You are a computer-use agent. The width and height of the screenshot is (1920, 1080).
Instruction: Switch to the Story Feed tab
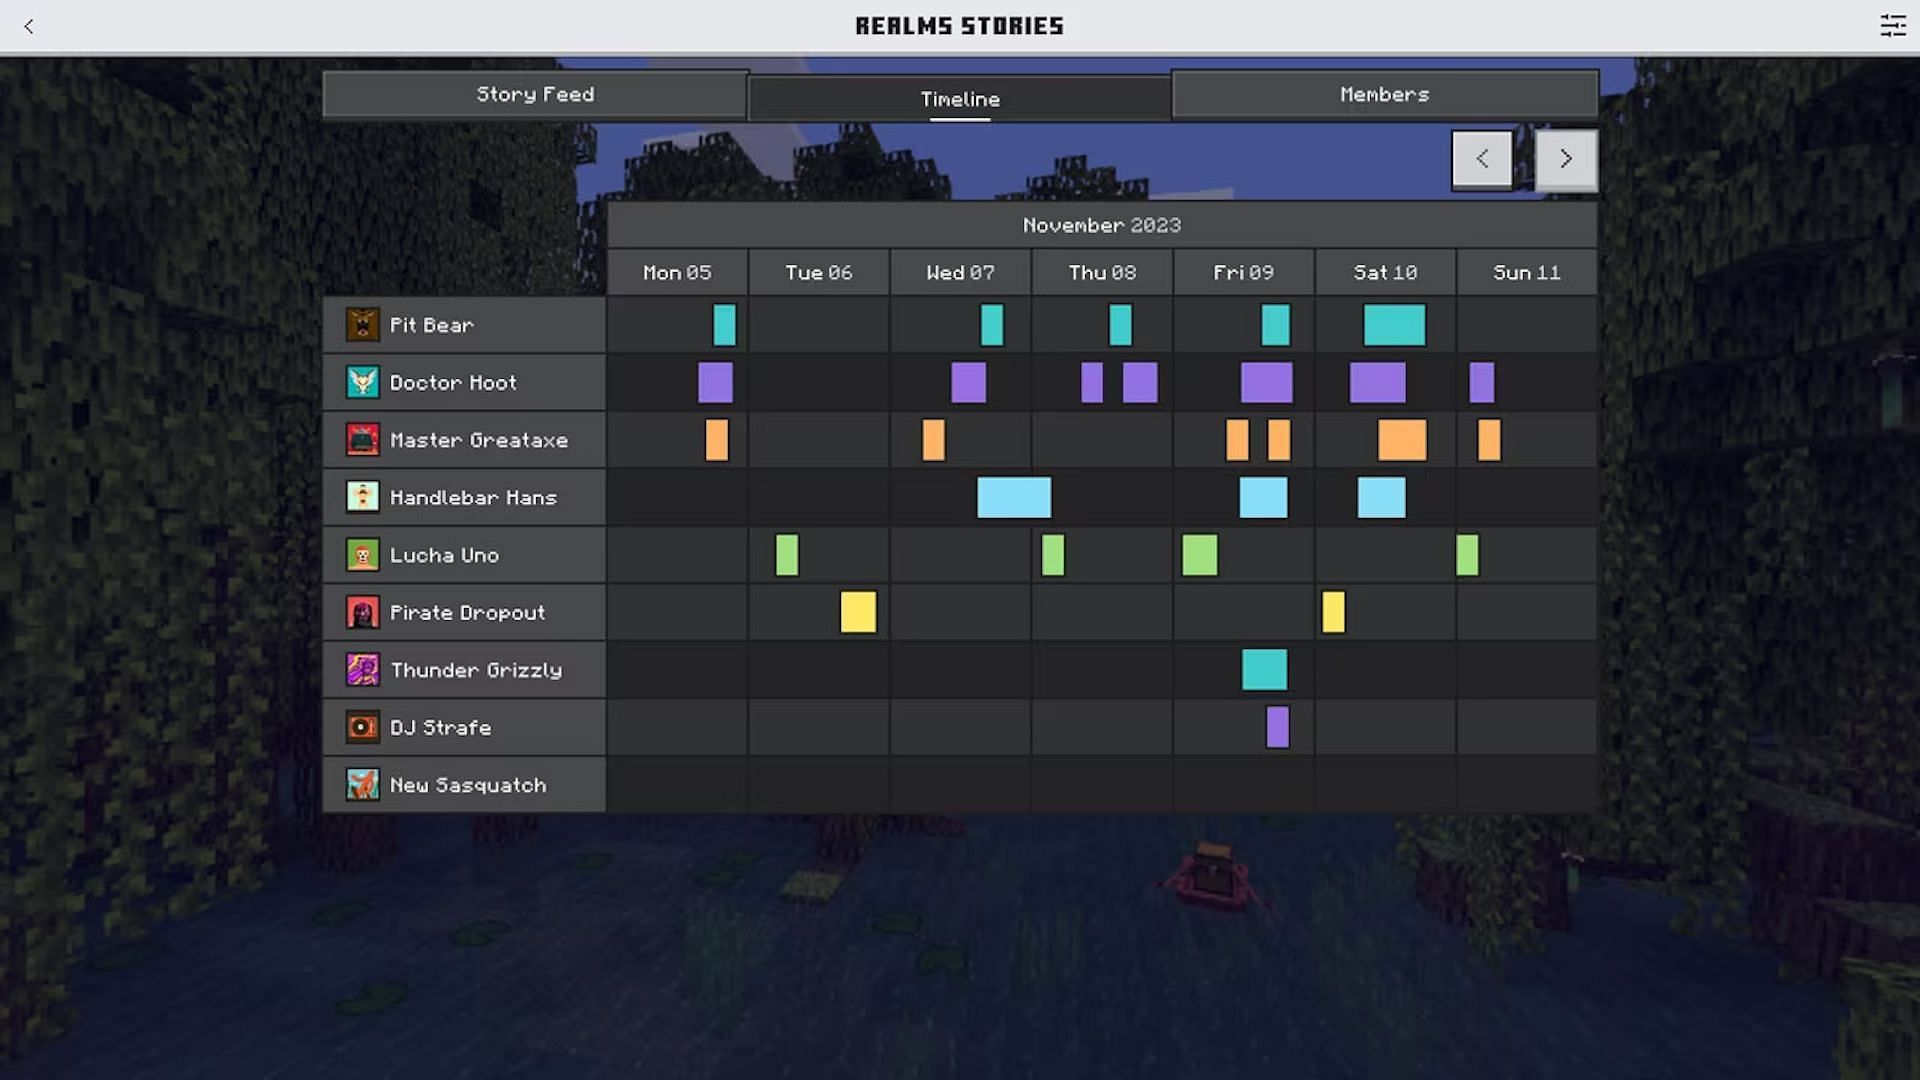534,94
